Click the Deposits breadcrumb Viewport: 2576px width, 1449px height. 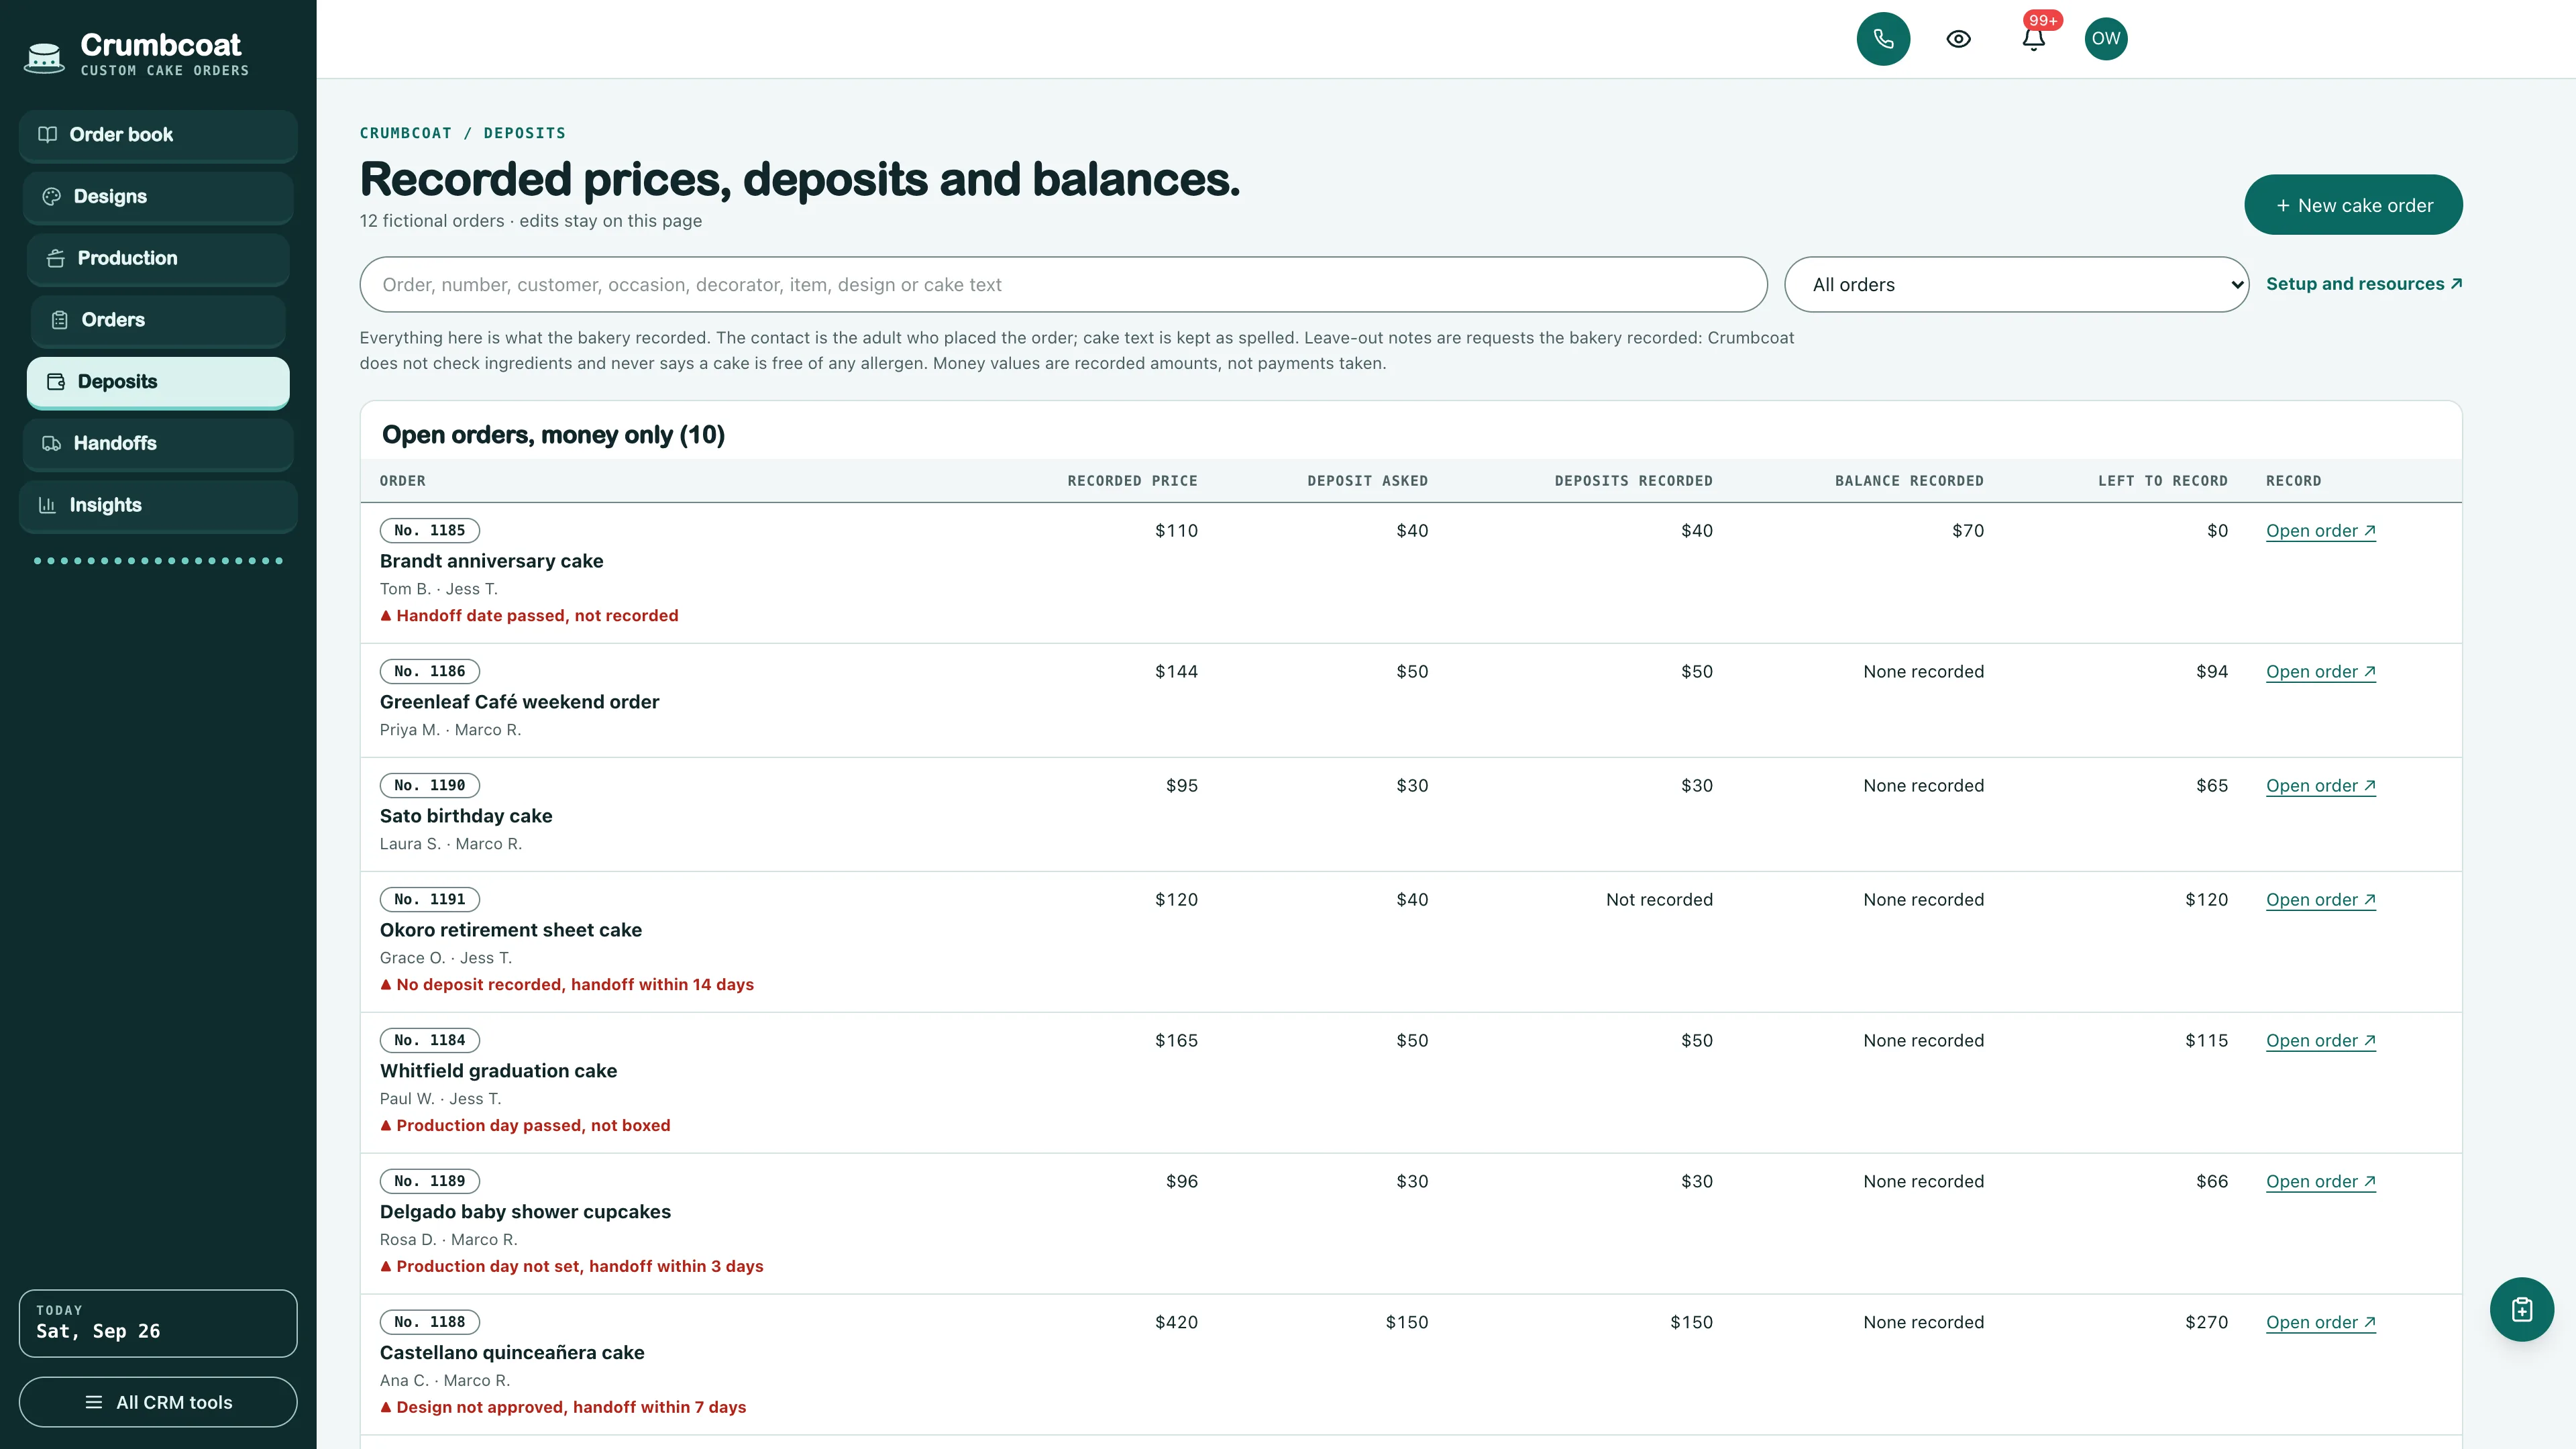(x=525, y=133)
